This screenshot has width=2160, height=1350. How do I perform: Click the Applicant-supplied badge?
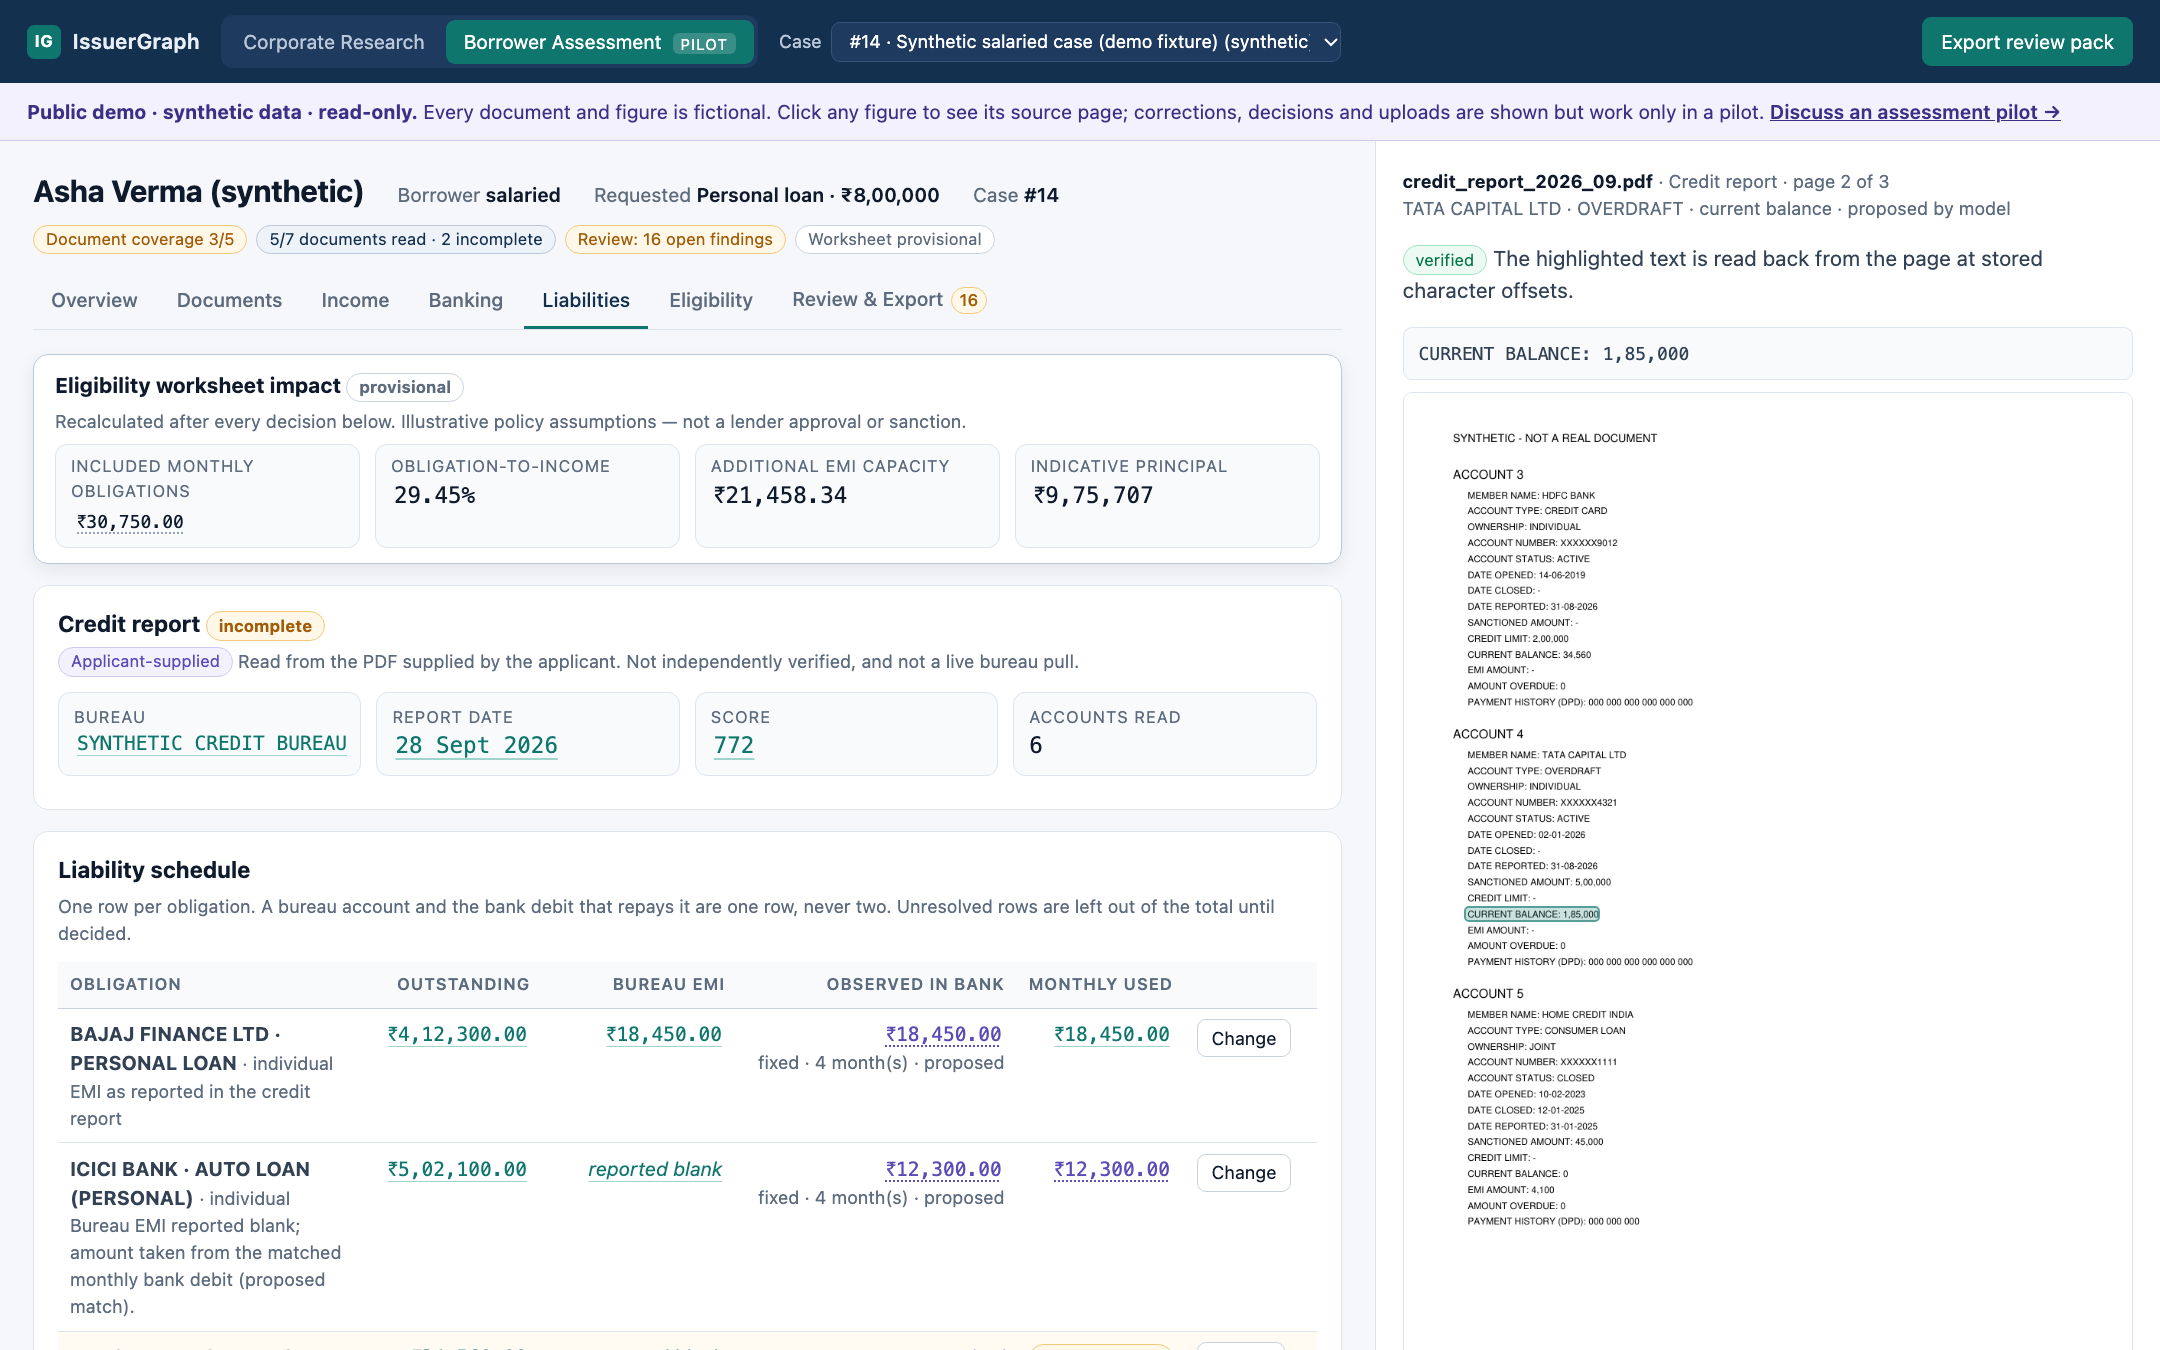coord(145,661)
